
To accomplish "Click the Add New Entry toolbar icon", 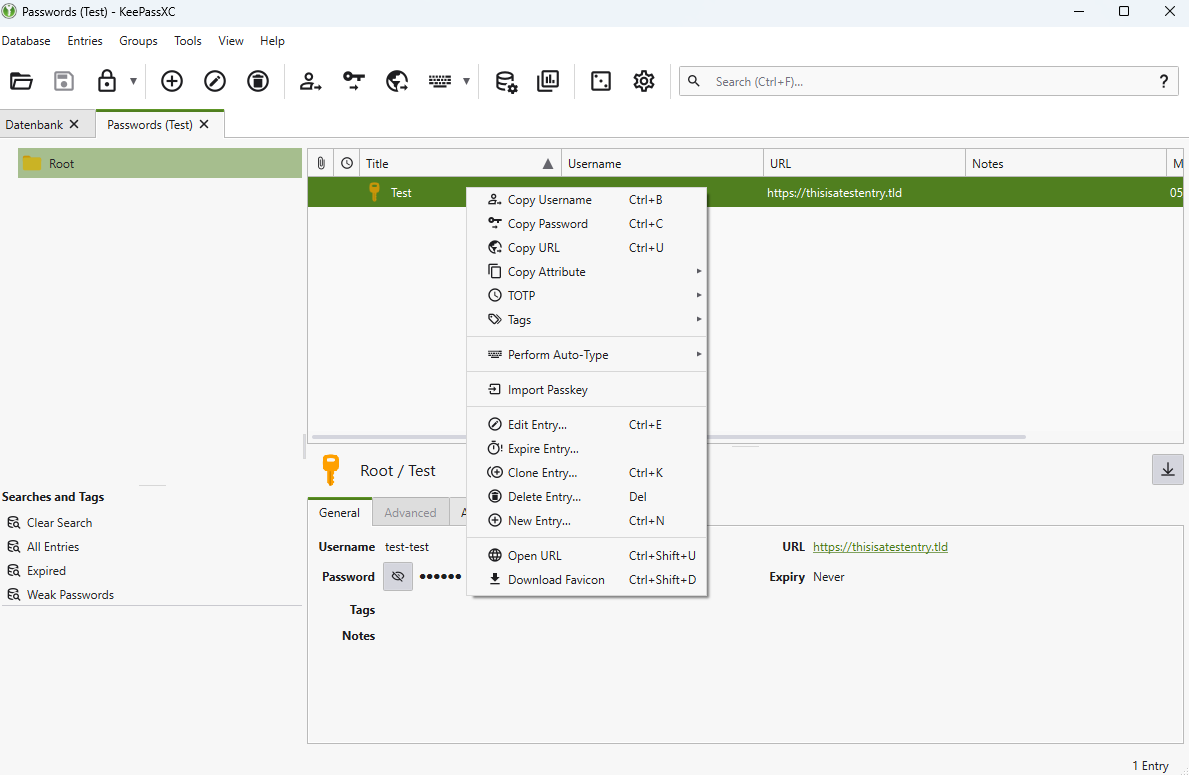I will (x=172, y=82).
